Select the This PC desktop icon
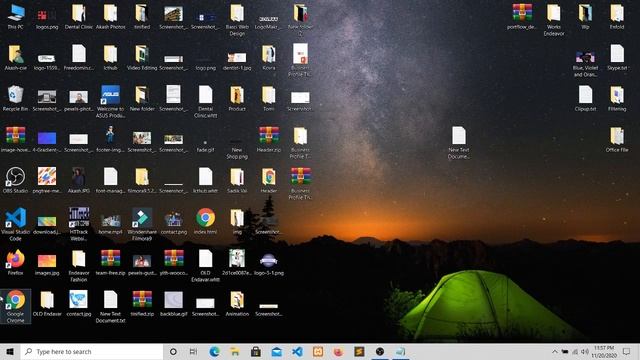The height and width of the screenshot is (360, 640). [16, 17]
